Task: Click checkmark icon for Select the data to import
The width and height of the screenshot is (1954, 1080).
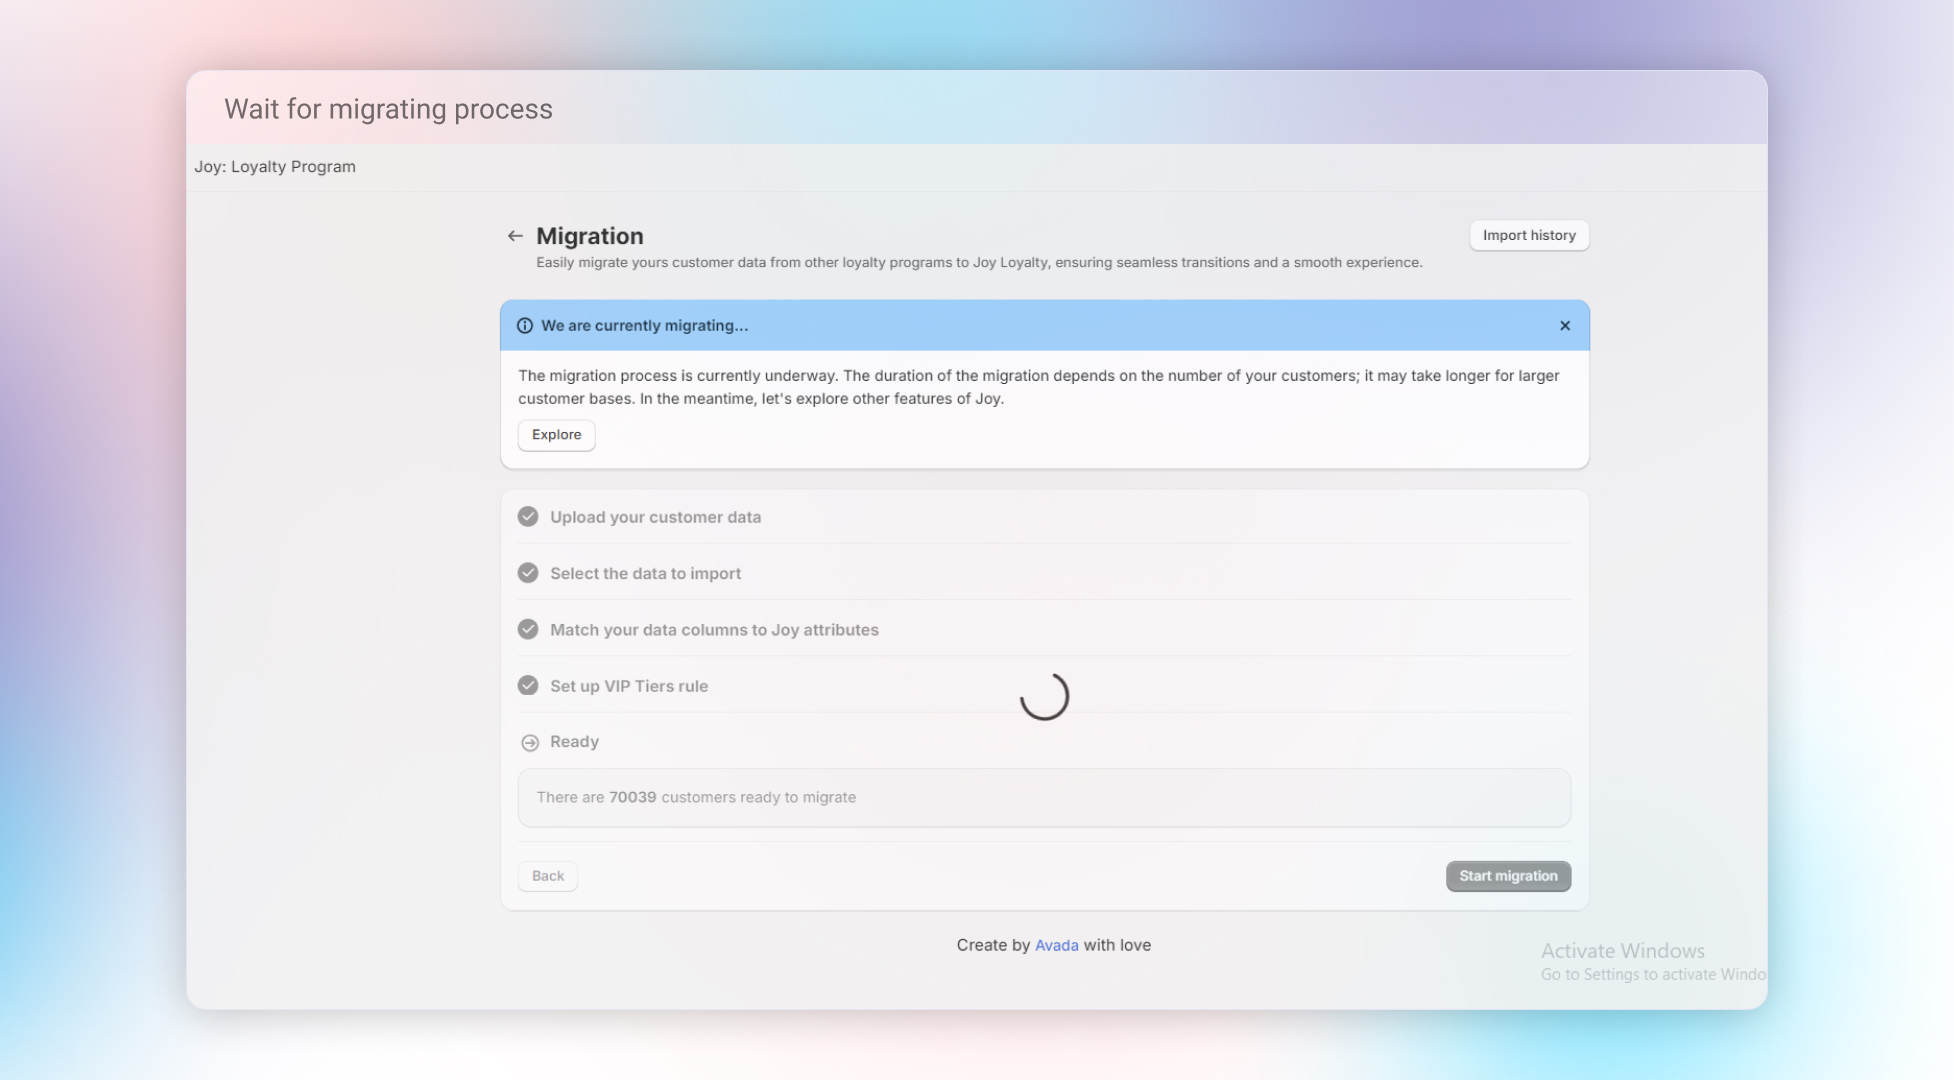Action: coord(528,573)
